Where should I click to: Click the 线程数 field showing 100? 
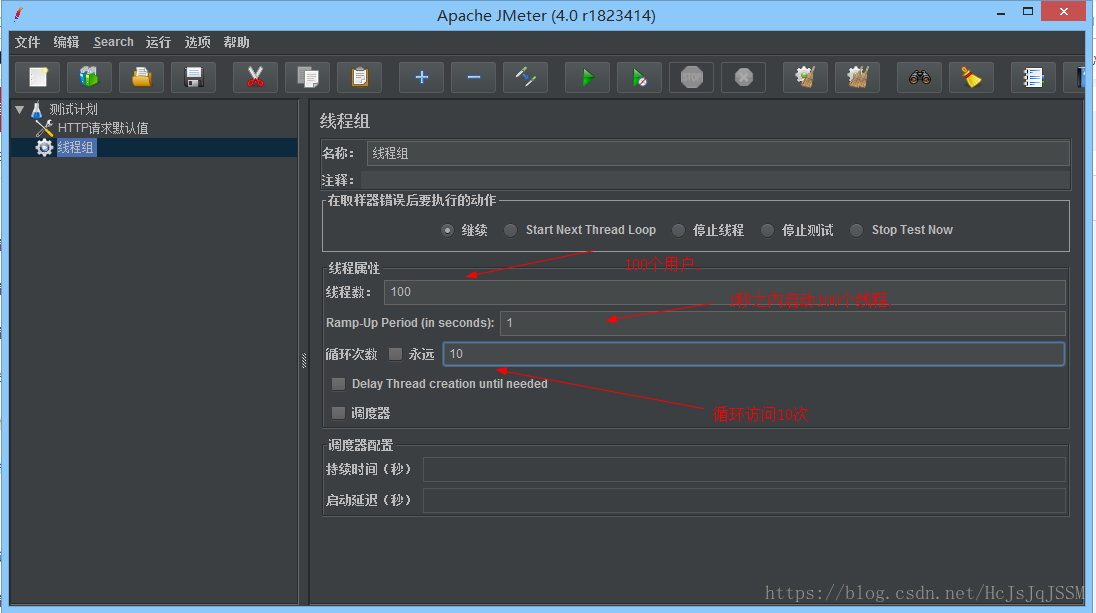724,292
